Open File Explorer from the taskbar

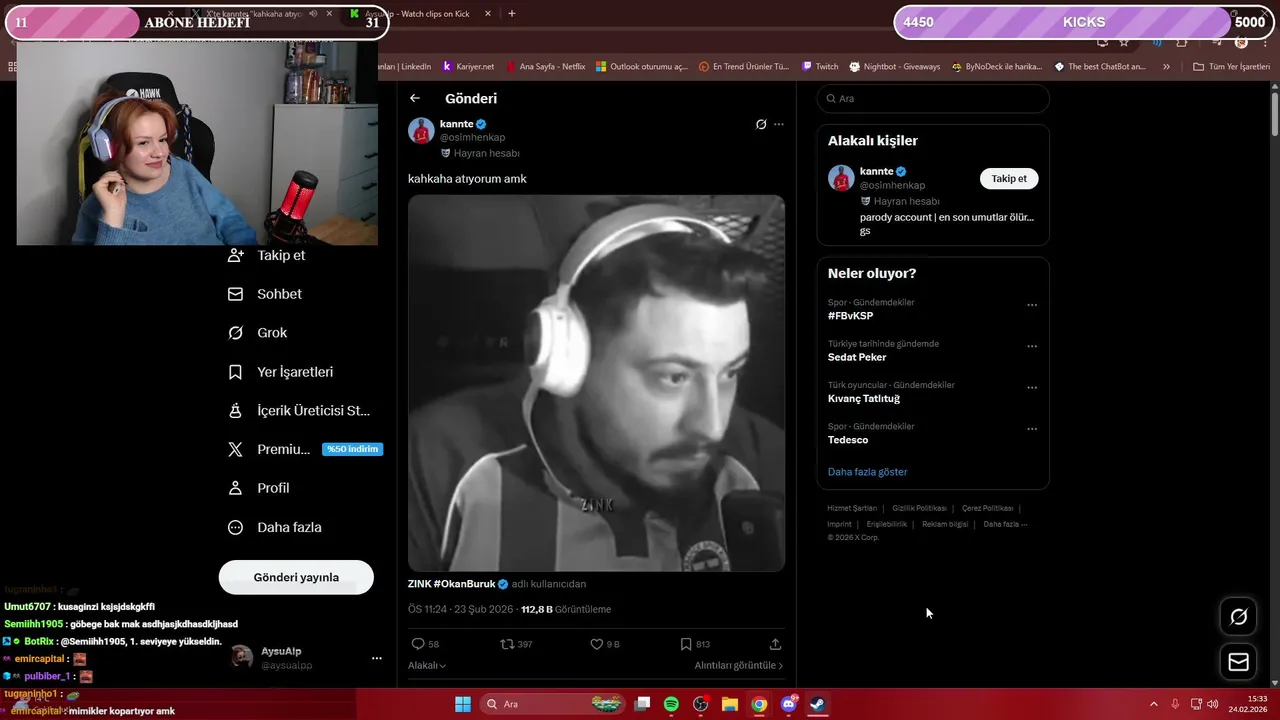(730, 704)
